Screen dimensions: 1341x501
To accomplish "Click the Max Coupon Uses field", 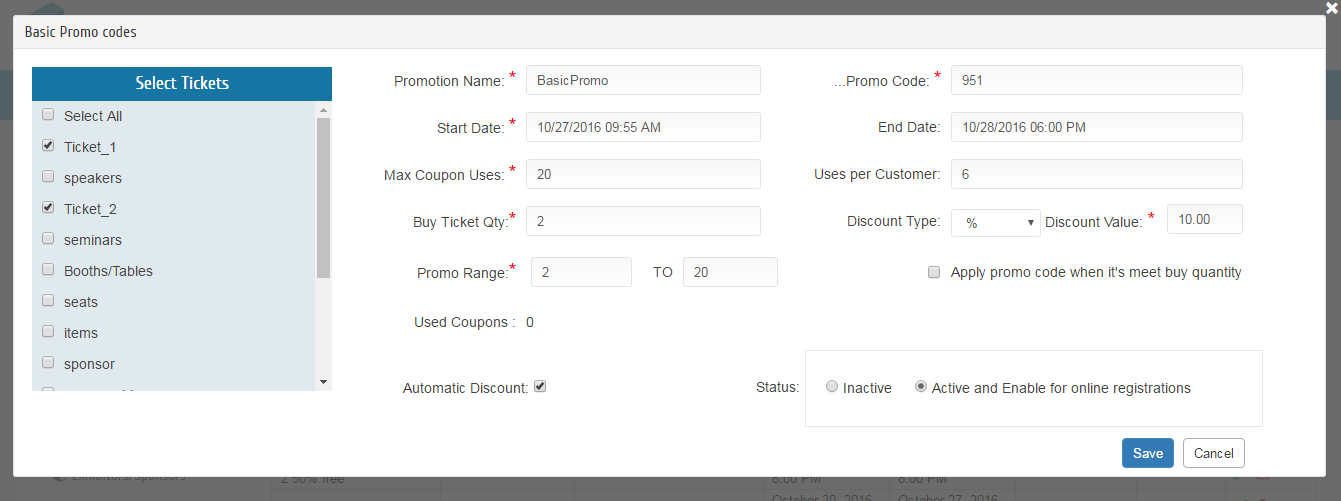I will [643, 174].
